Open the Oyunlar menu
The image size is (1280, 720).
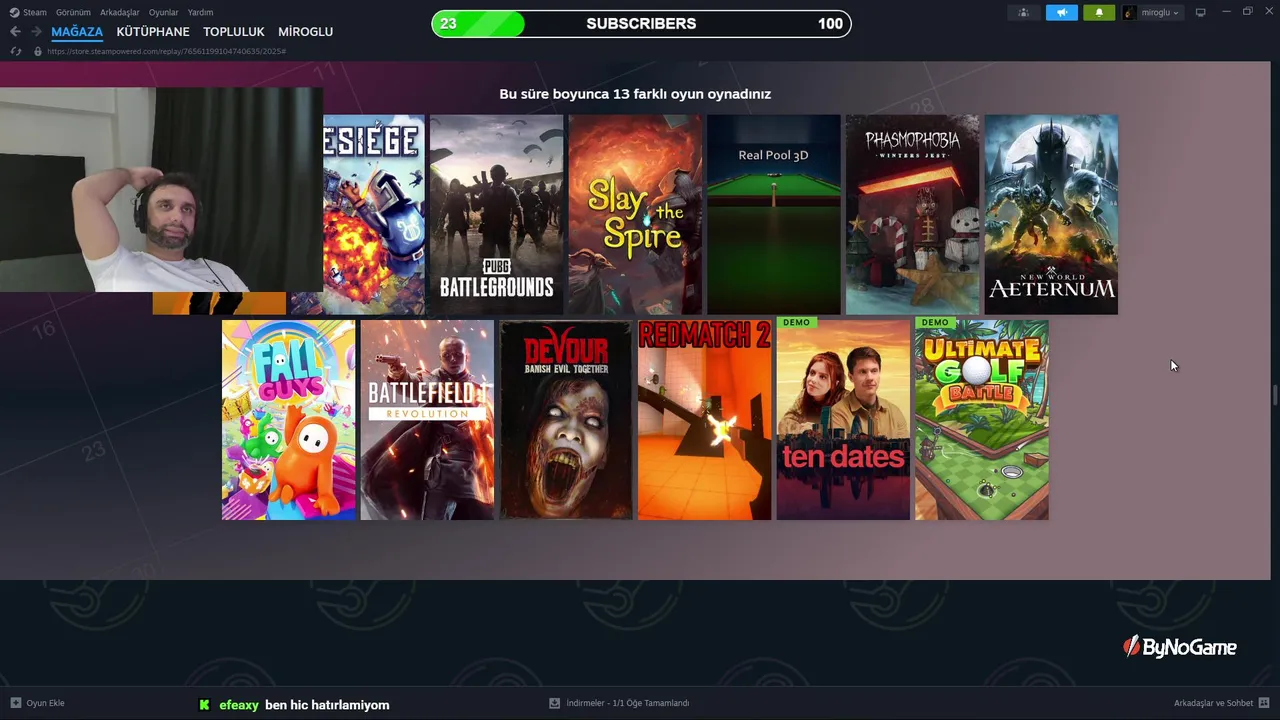coord(164,12)
